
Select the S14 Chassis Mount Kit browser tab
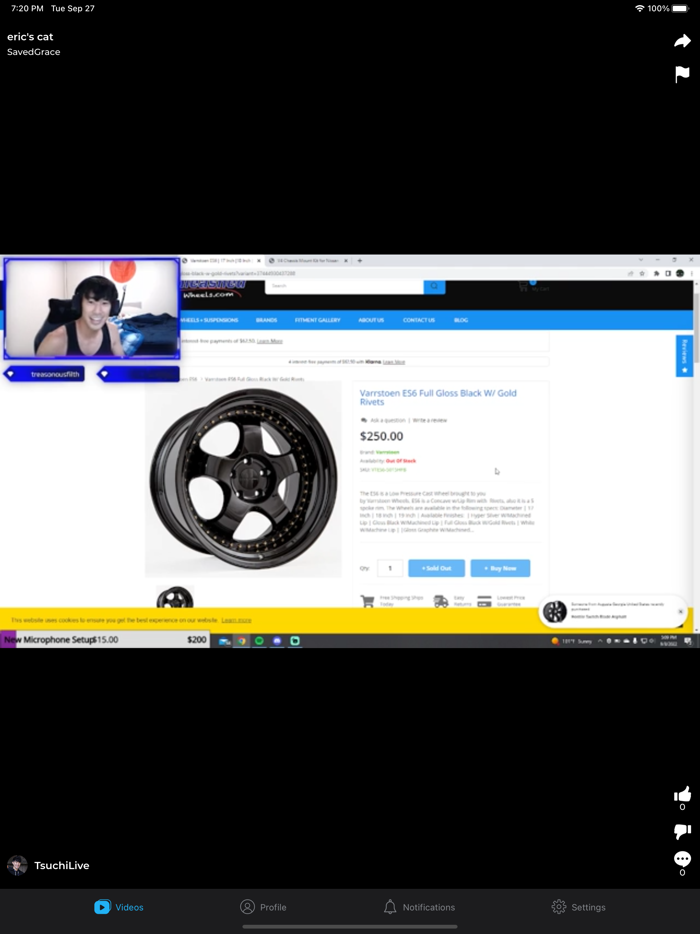[307, 261]
